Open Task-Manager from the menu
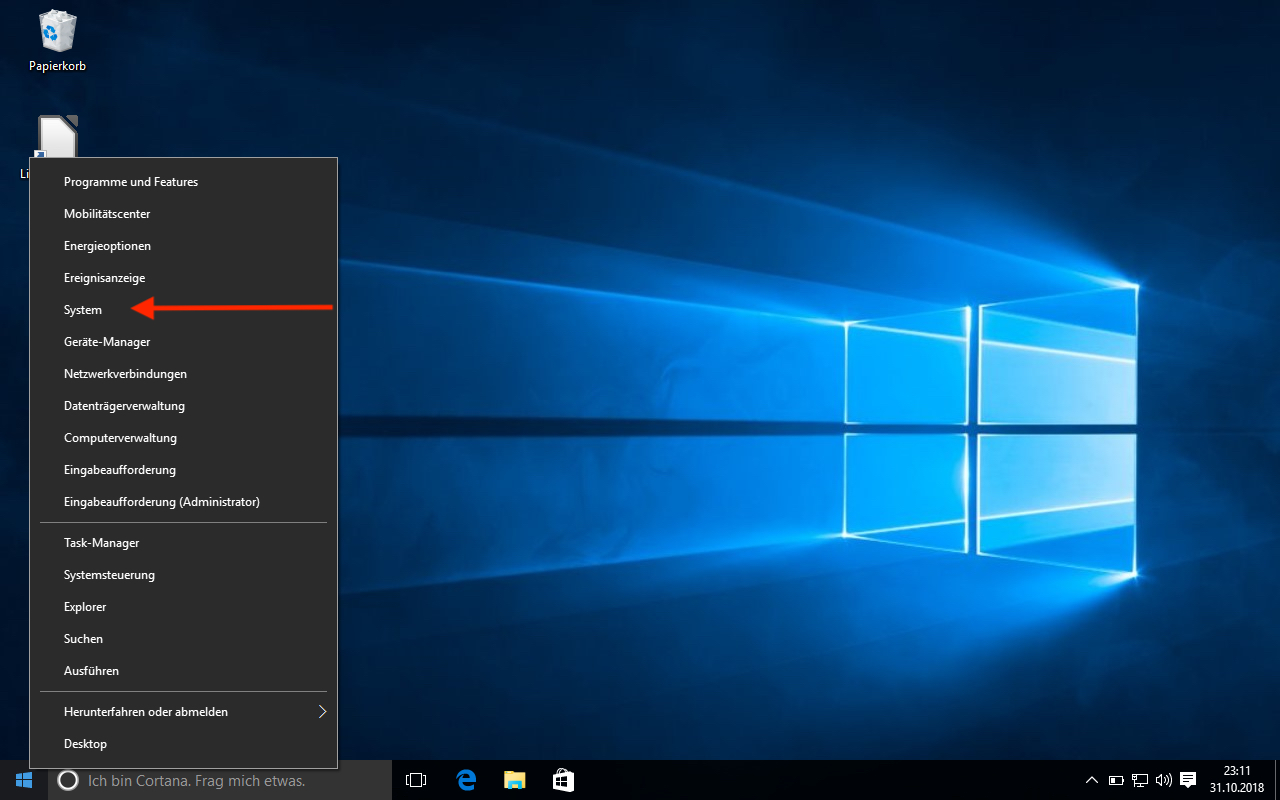1280x800 pixels. pos(183,543)
